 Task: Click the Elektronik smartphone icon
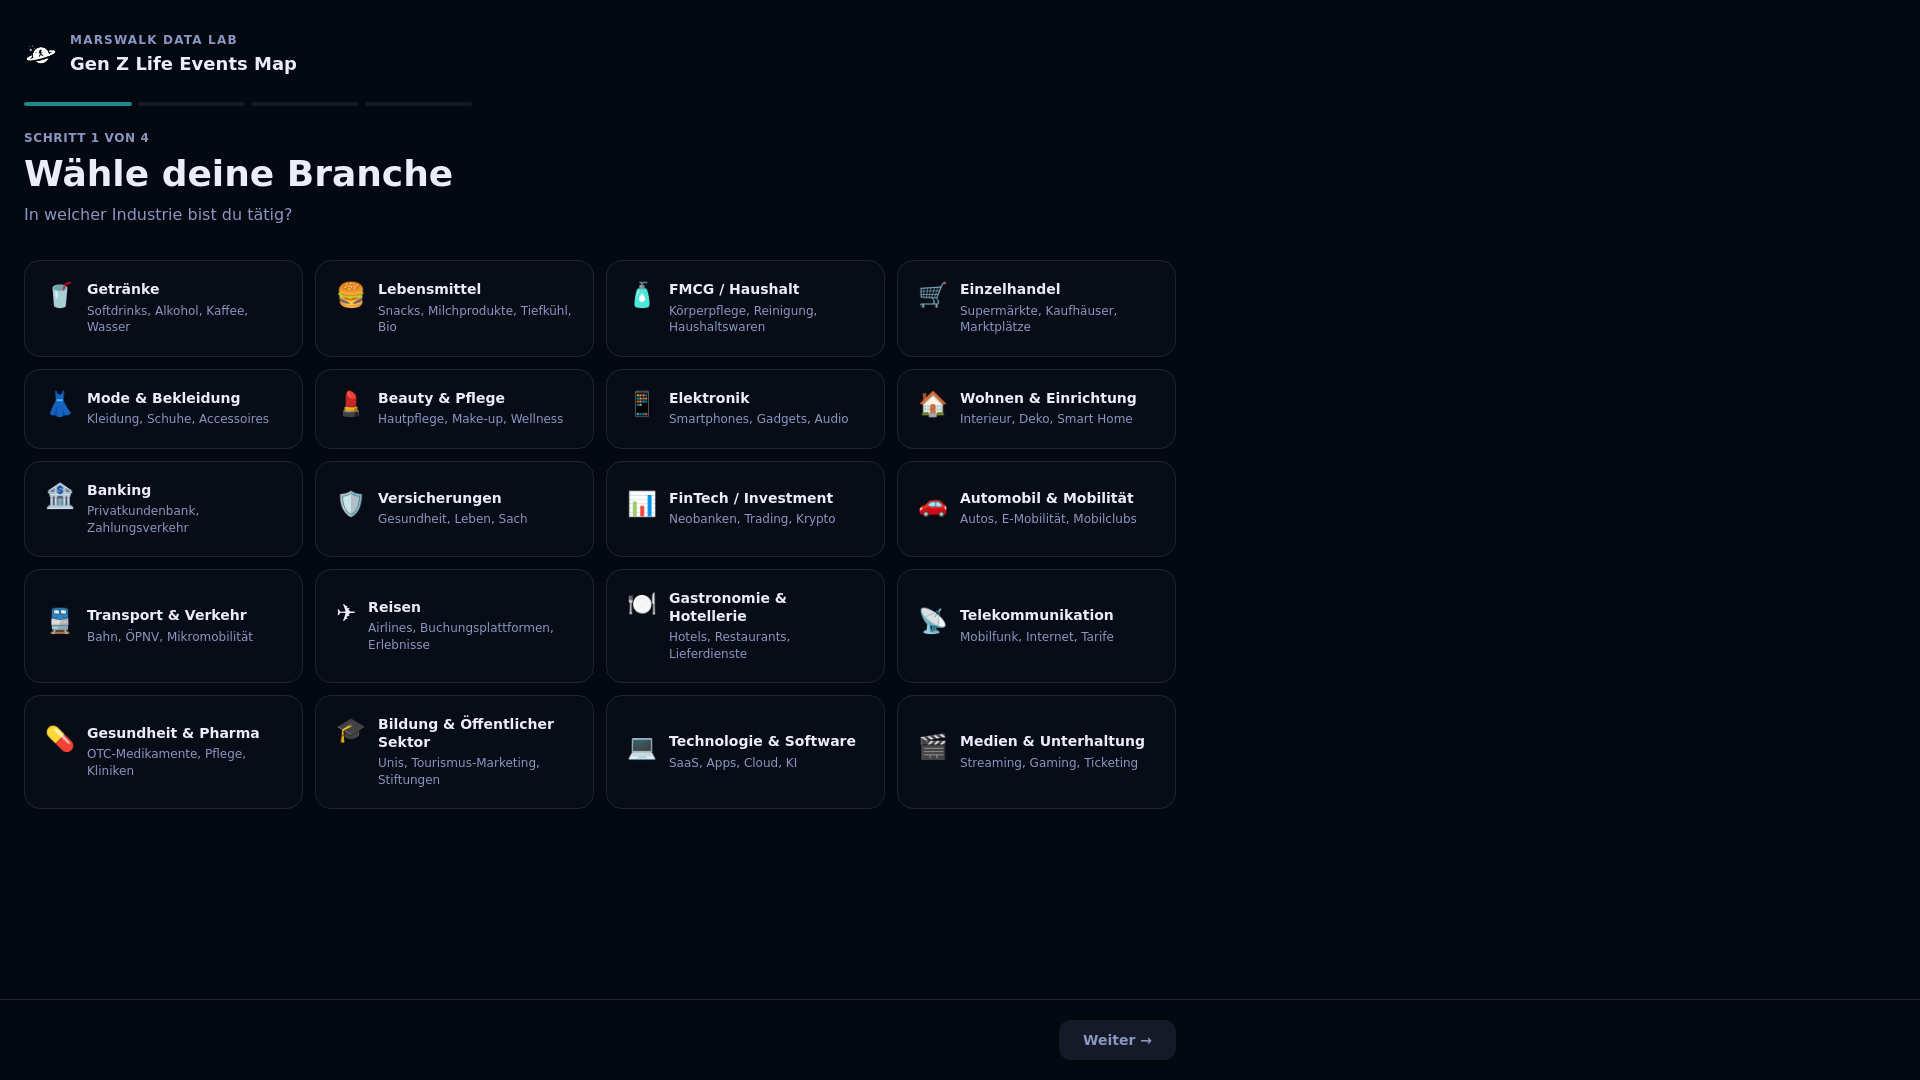tap(642, 404)
